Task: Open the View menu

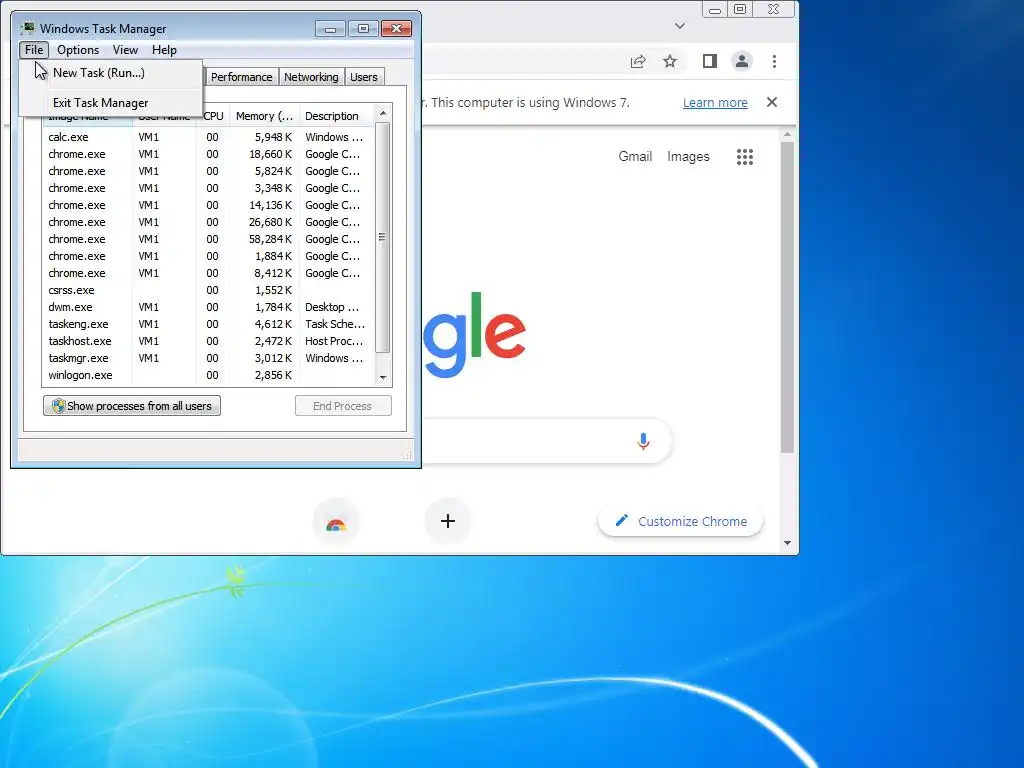Action: [x=125, y=50]
